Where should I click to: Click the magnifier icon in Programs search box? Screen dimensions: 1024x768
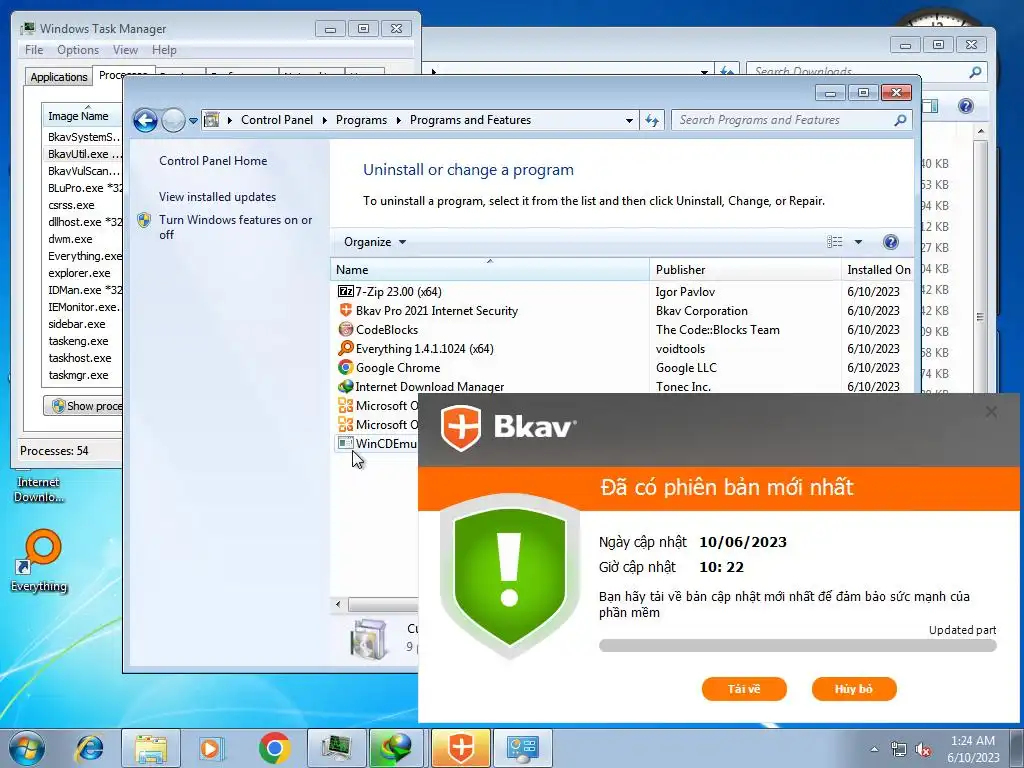(901, 120)
